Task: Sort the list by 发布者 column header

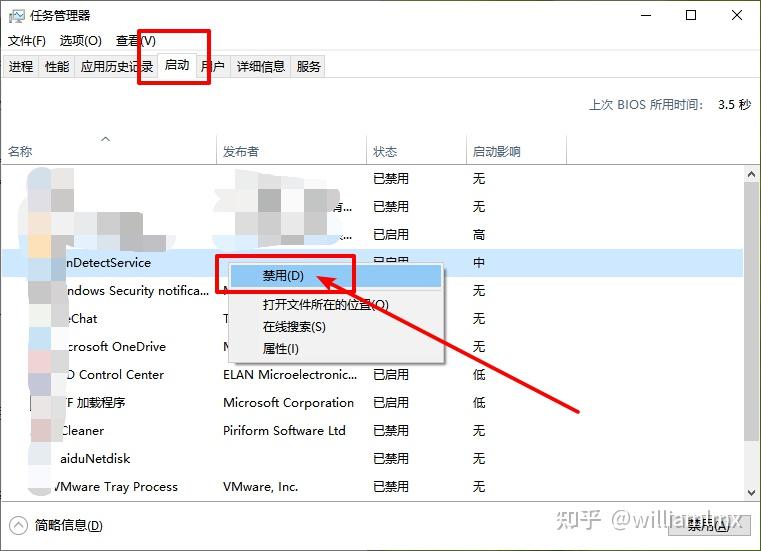Action: coord(291,151)
